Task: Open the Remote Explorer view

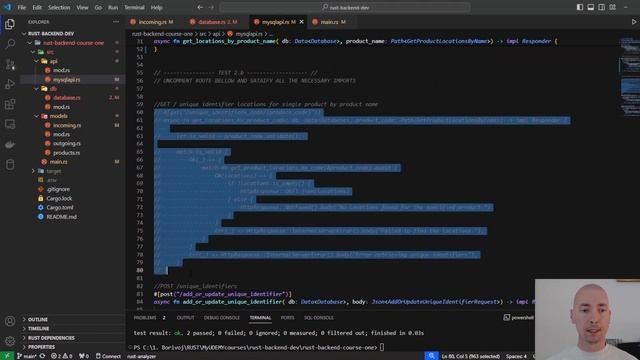Action: click(x=10, y=124)
